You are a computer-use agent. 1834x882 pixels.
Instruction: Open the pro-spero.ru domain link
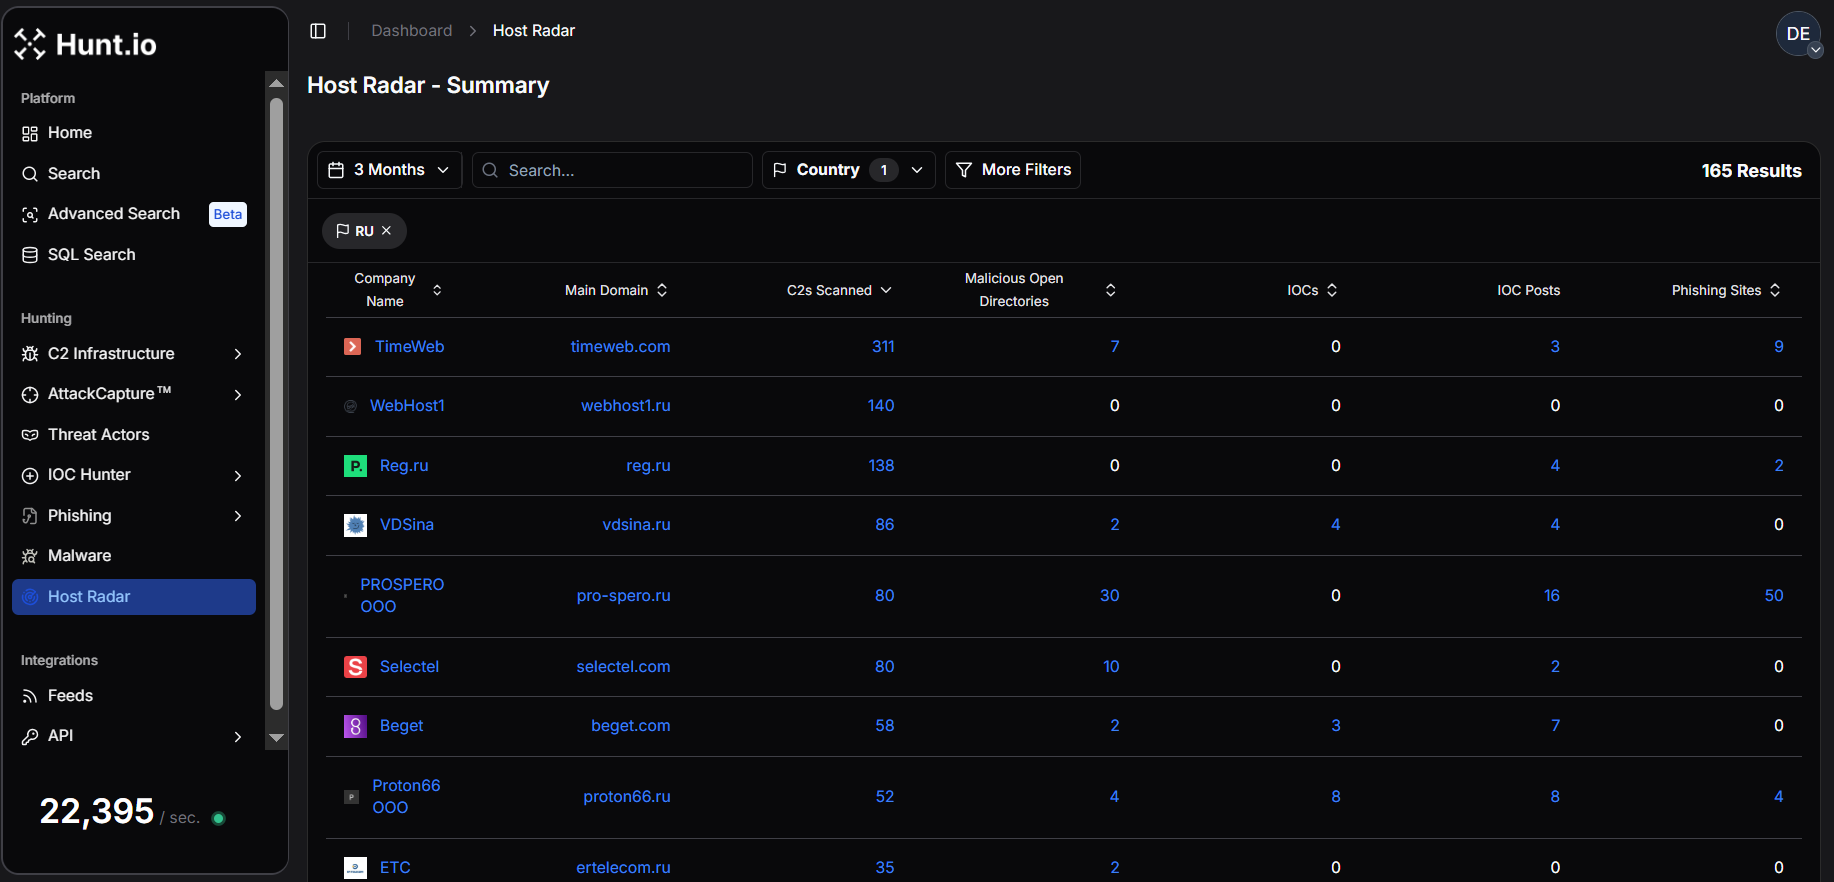pyautogui.click(x=623, y=596)
